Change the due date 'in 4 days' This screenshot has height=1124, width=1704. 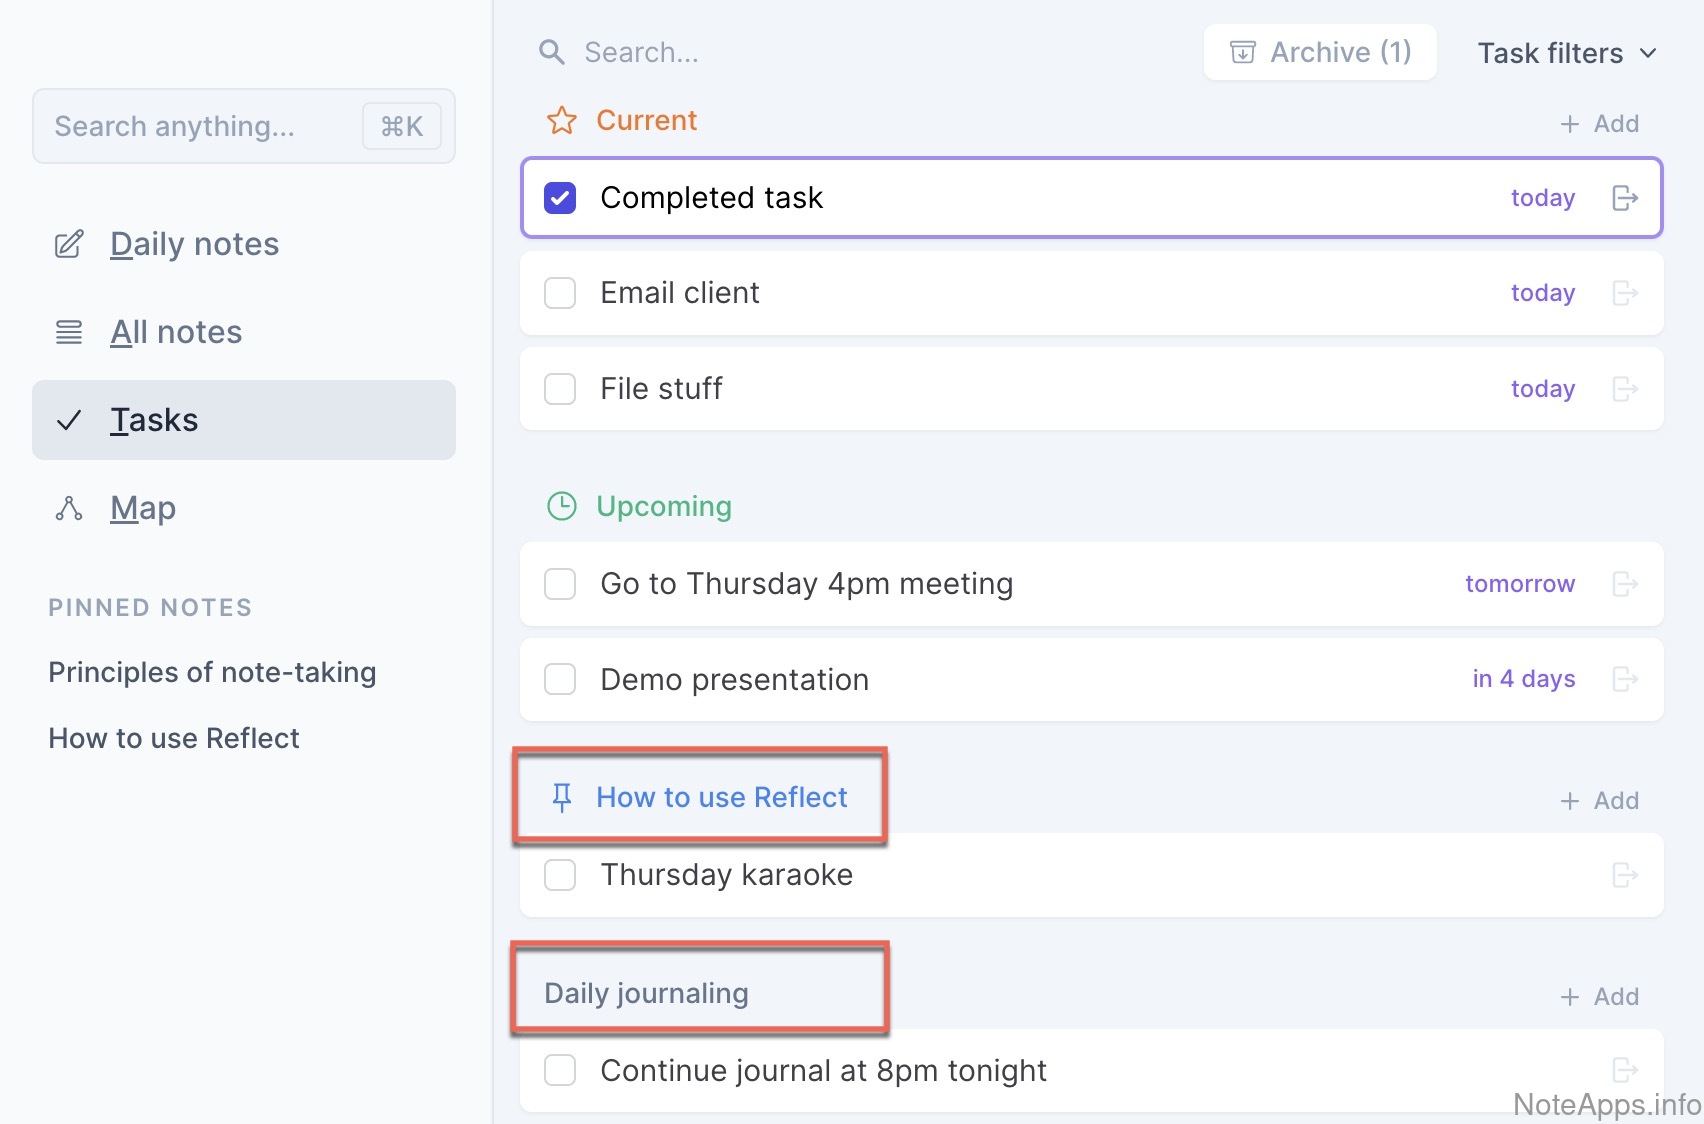pos(1523,680)
